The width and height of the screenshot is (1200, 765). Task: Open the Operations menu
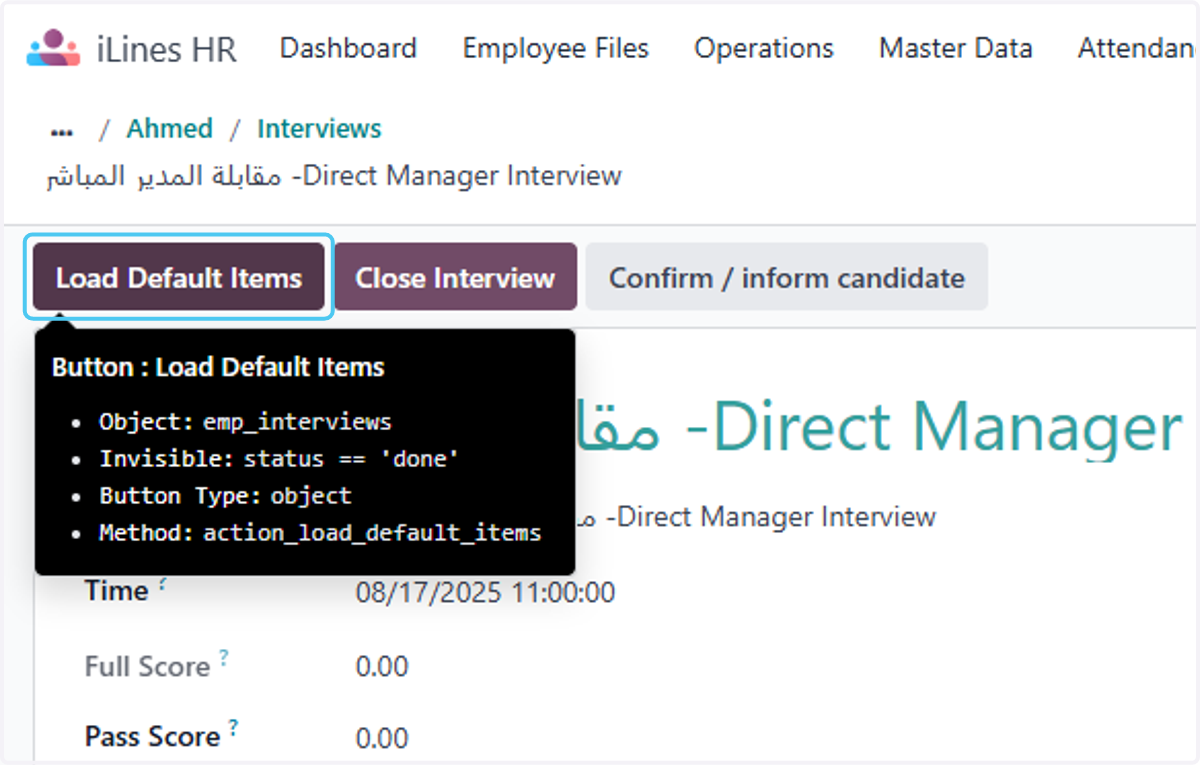[764, 48]
